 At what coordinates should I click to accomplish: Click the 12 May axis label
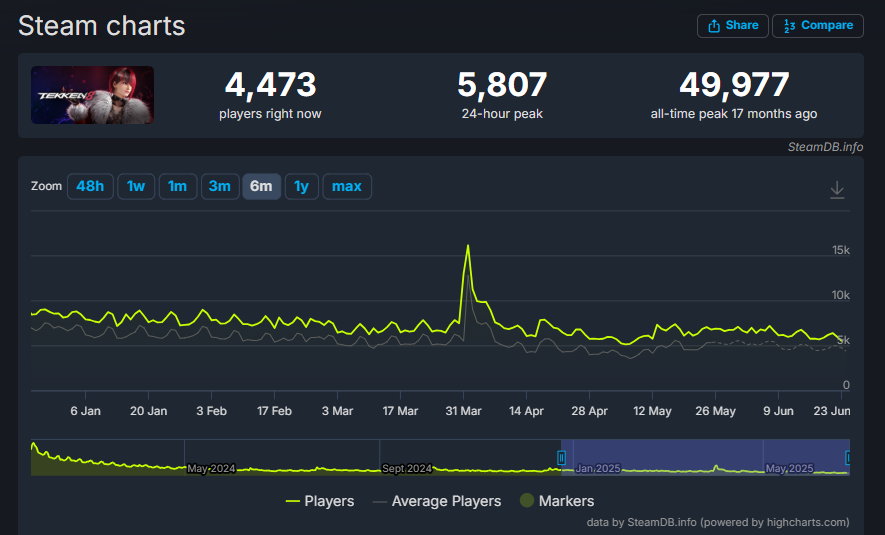point(652,411)
